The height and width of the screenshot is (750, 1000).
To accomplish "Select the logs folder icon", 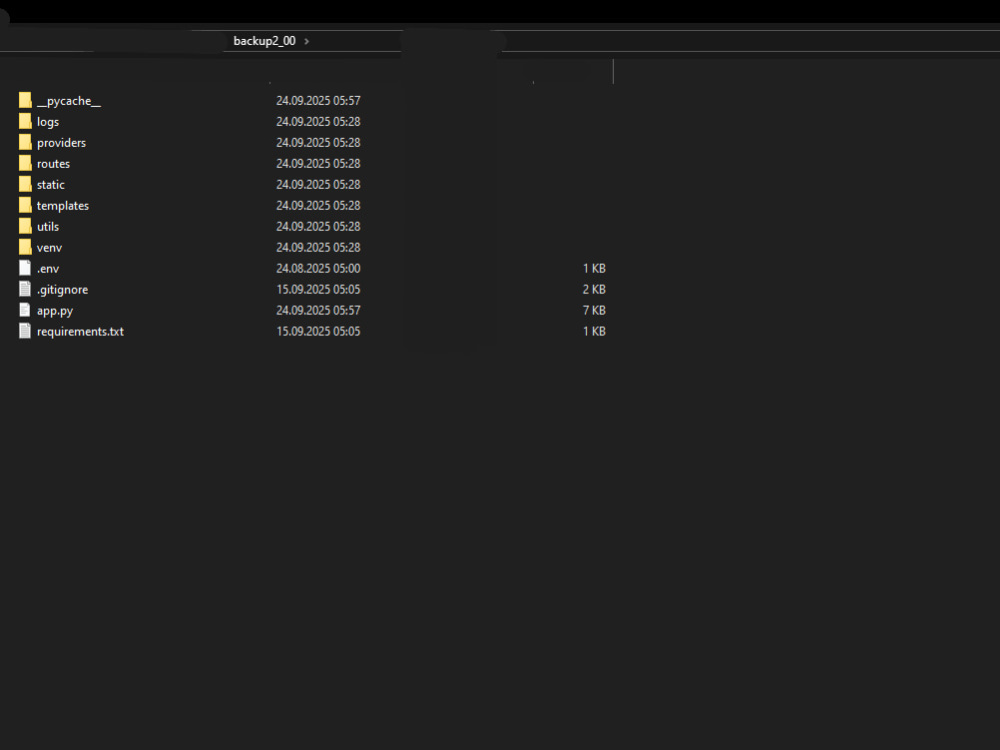I will pyautogui.click(x=25, y=121).
